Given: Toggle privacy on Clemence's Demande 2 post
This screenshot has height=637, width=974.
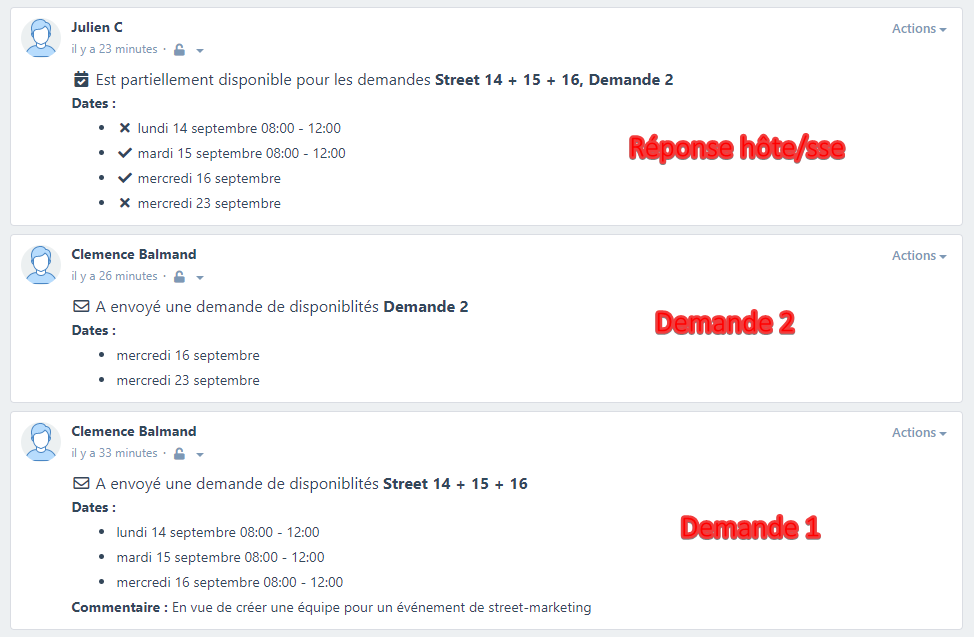Looking at the screenshot, I should click(181, 276).
